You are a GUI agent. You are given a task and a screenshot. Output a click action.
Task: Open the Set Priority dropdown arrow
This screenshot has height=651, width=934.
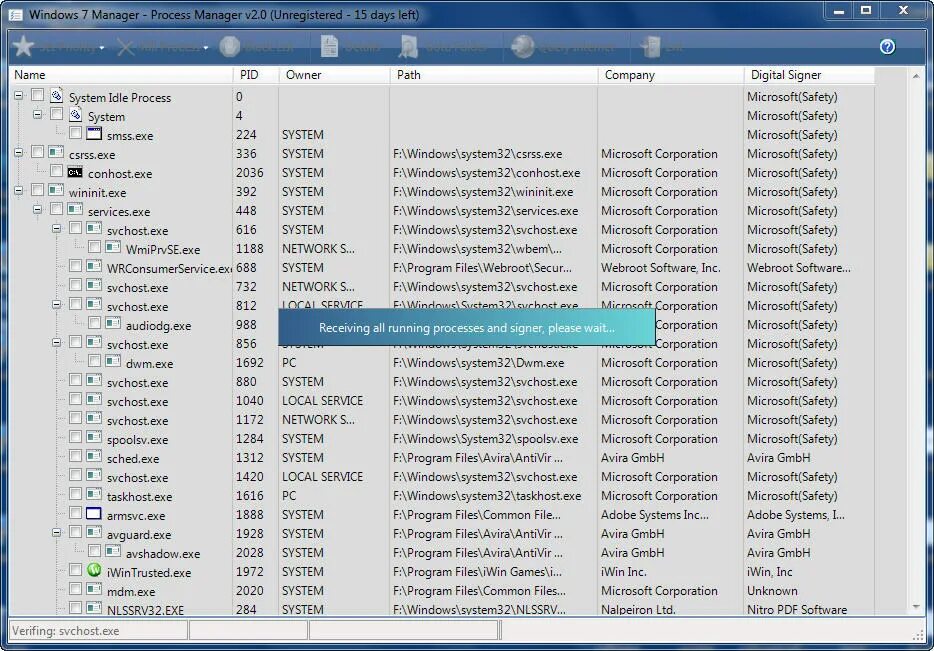pyautogui.click(x=102, y=48)
